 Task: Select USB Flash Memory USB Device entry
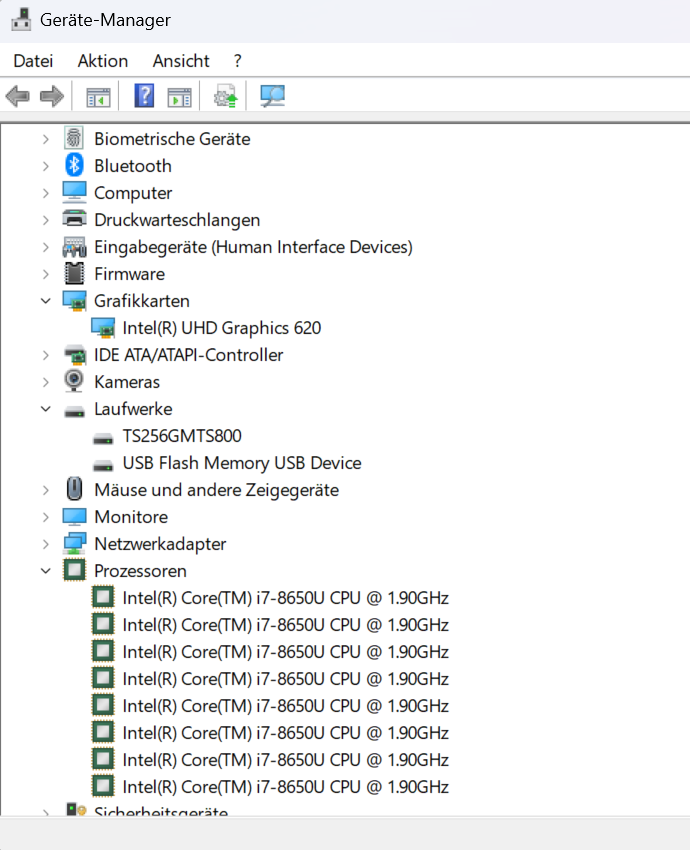[x=242, y=463]
